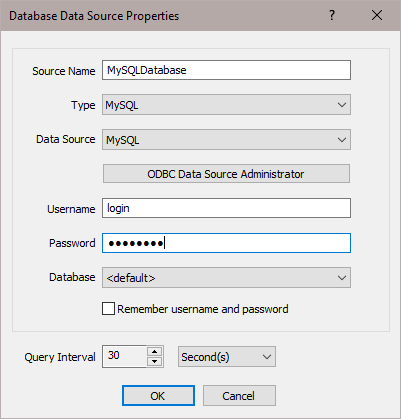Click the Cancel button
Viewport: 401px width, 419px height.
(x=239, y=396)
